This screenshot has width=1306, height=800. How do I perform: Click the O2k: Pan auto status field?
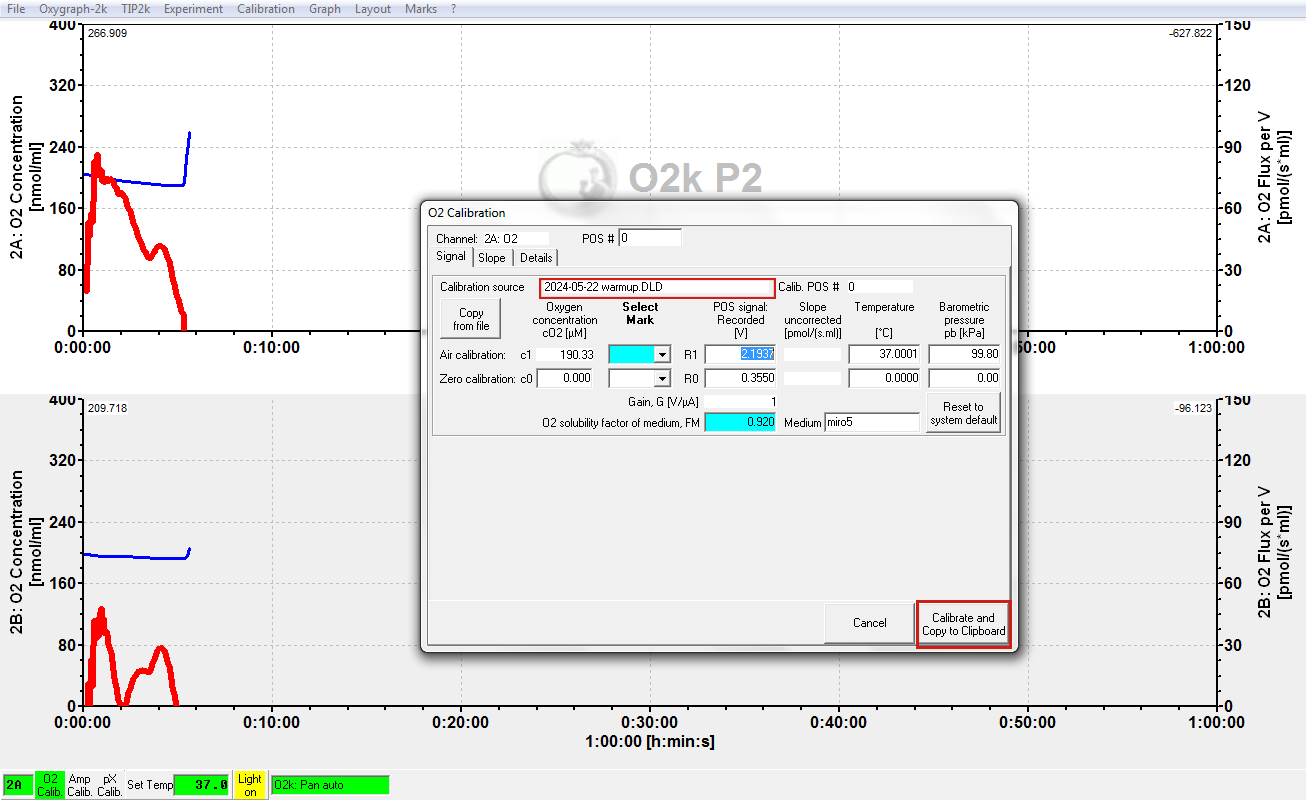coord(330,785)
